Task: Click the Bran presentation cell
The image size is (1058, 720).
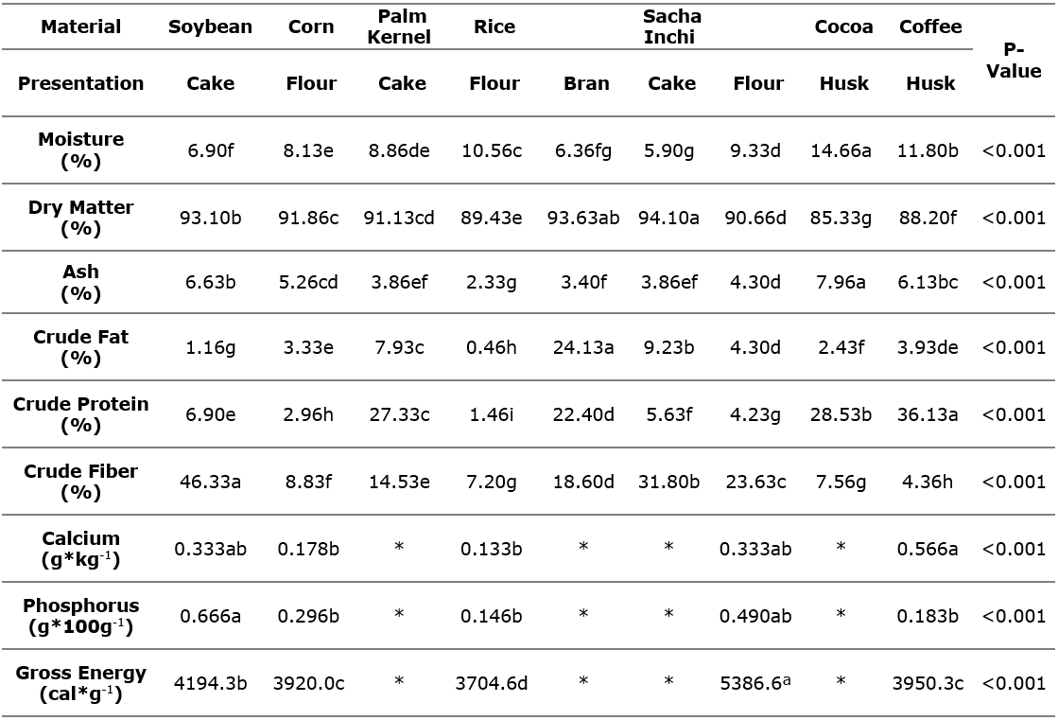Action: coord(586,84)
